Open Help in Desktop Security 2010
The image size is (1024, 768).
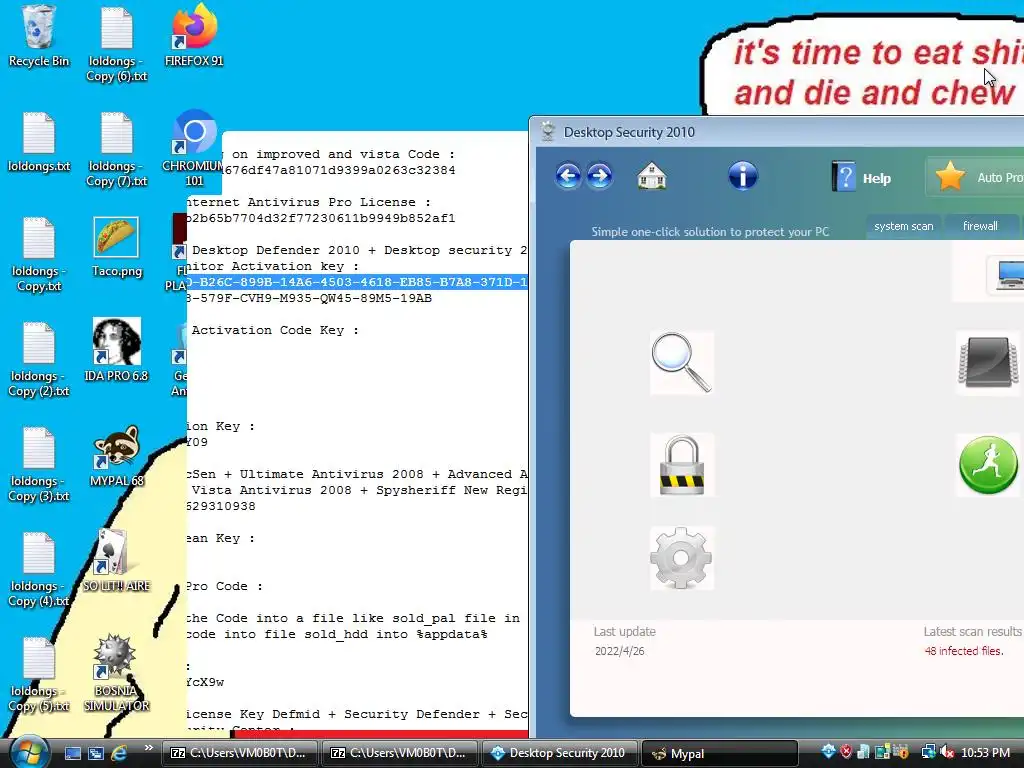(x=861, y=177)
